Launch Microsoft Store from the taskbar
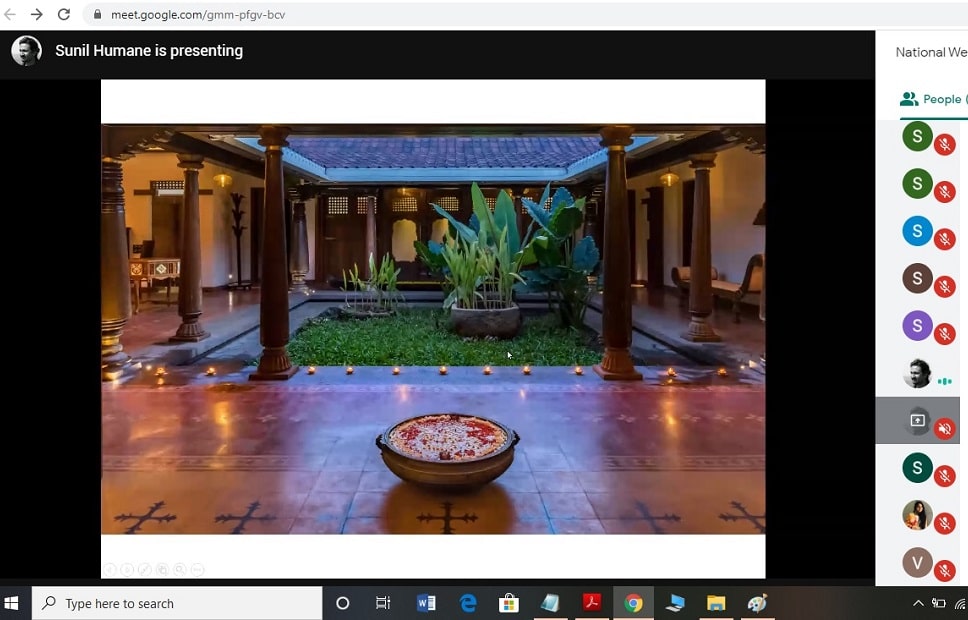The height and width of the screenshot is (620, 968). pos(508,603)
